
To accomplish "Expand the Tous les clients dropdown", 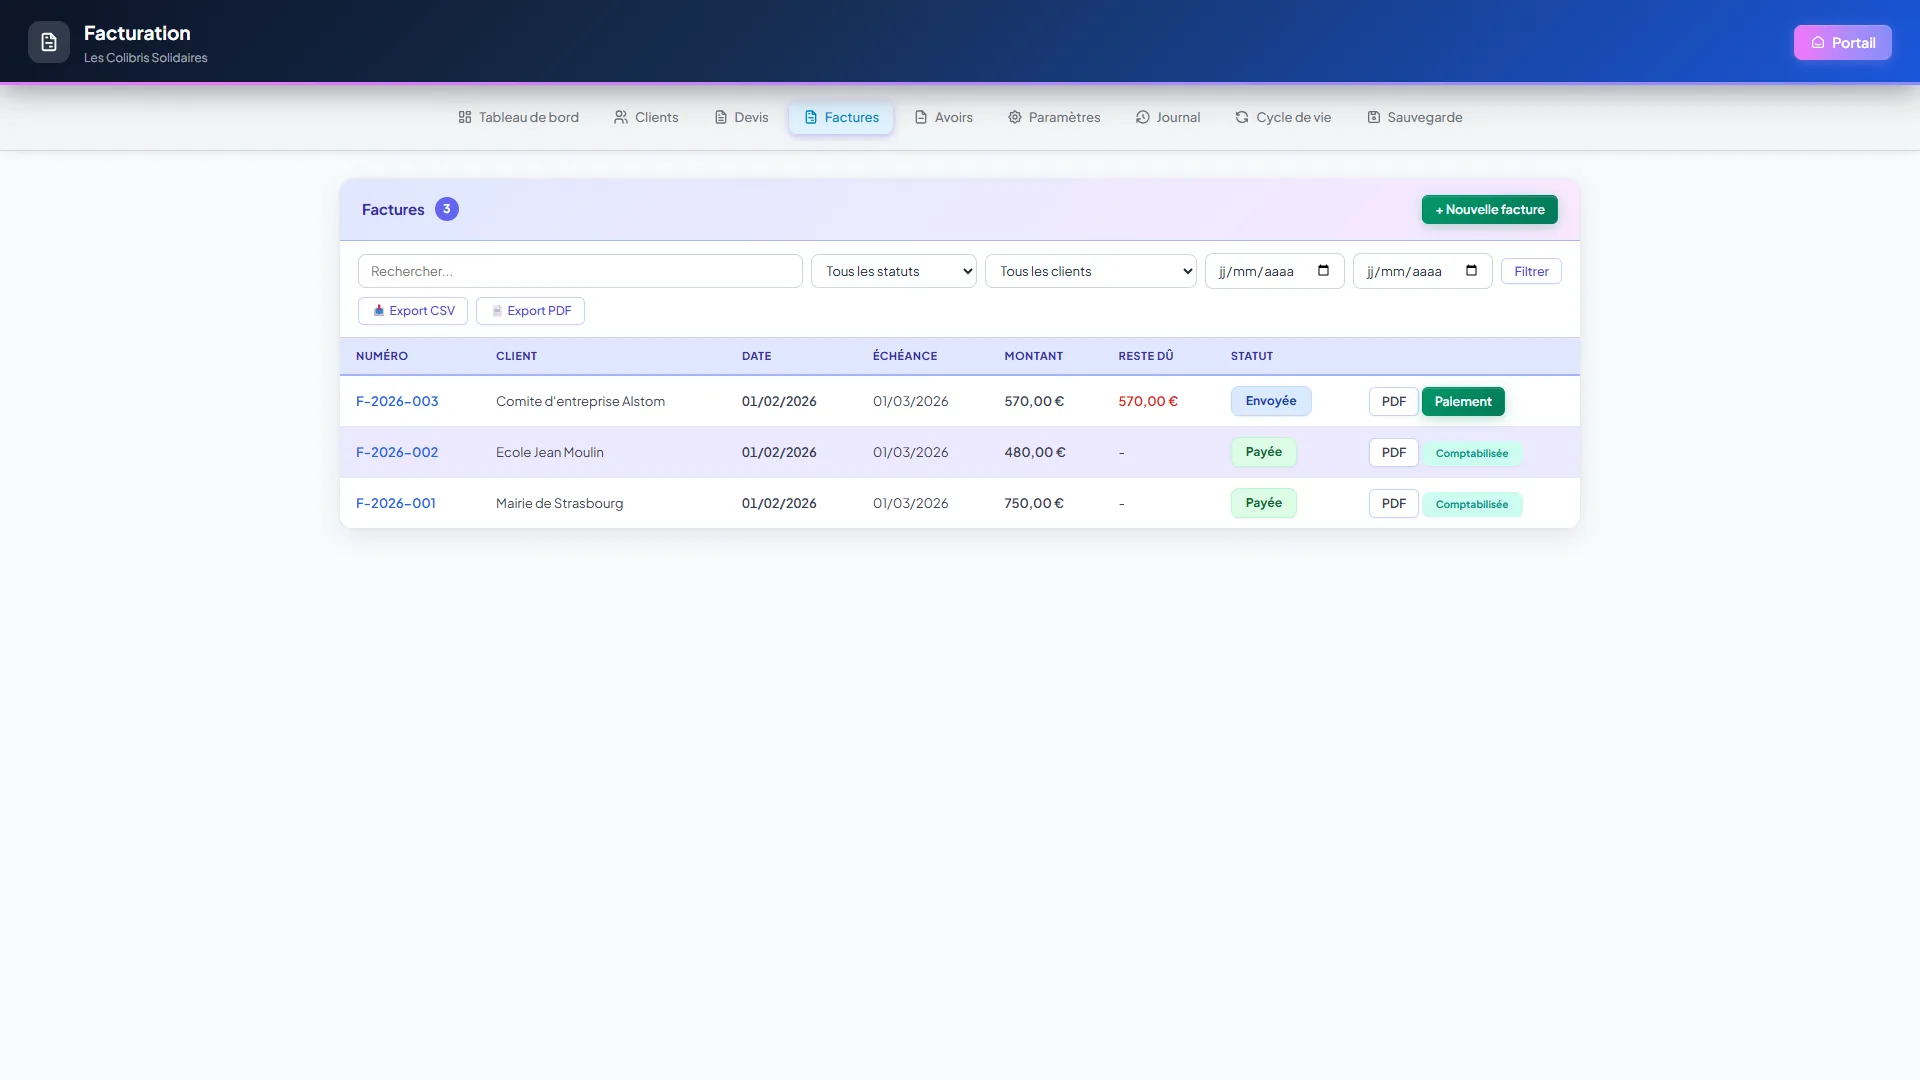I will click(1091, 271).
